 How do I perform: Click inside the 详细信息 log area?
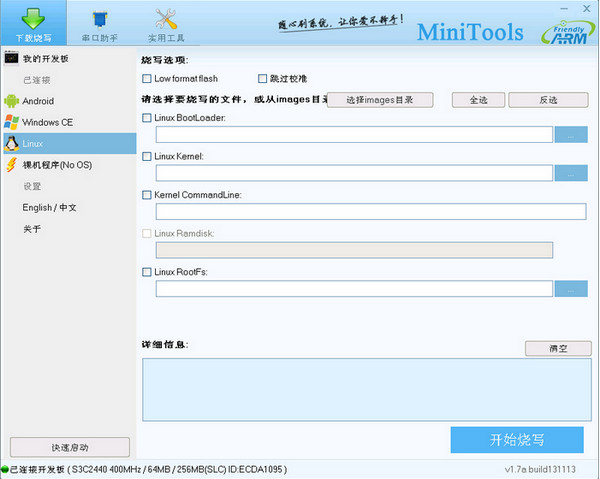point(367,390)
